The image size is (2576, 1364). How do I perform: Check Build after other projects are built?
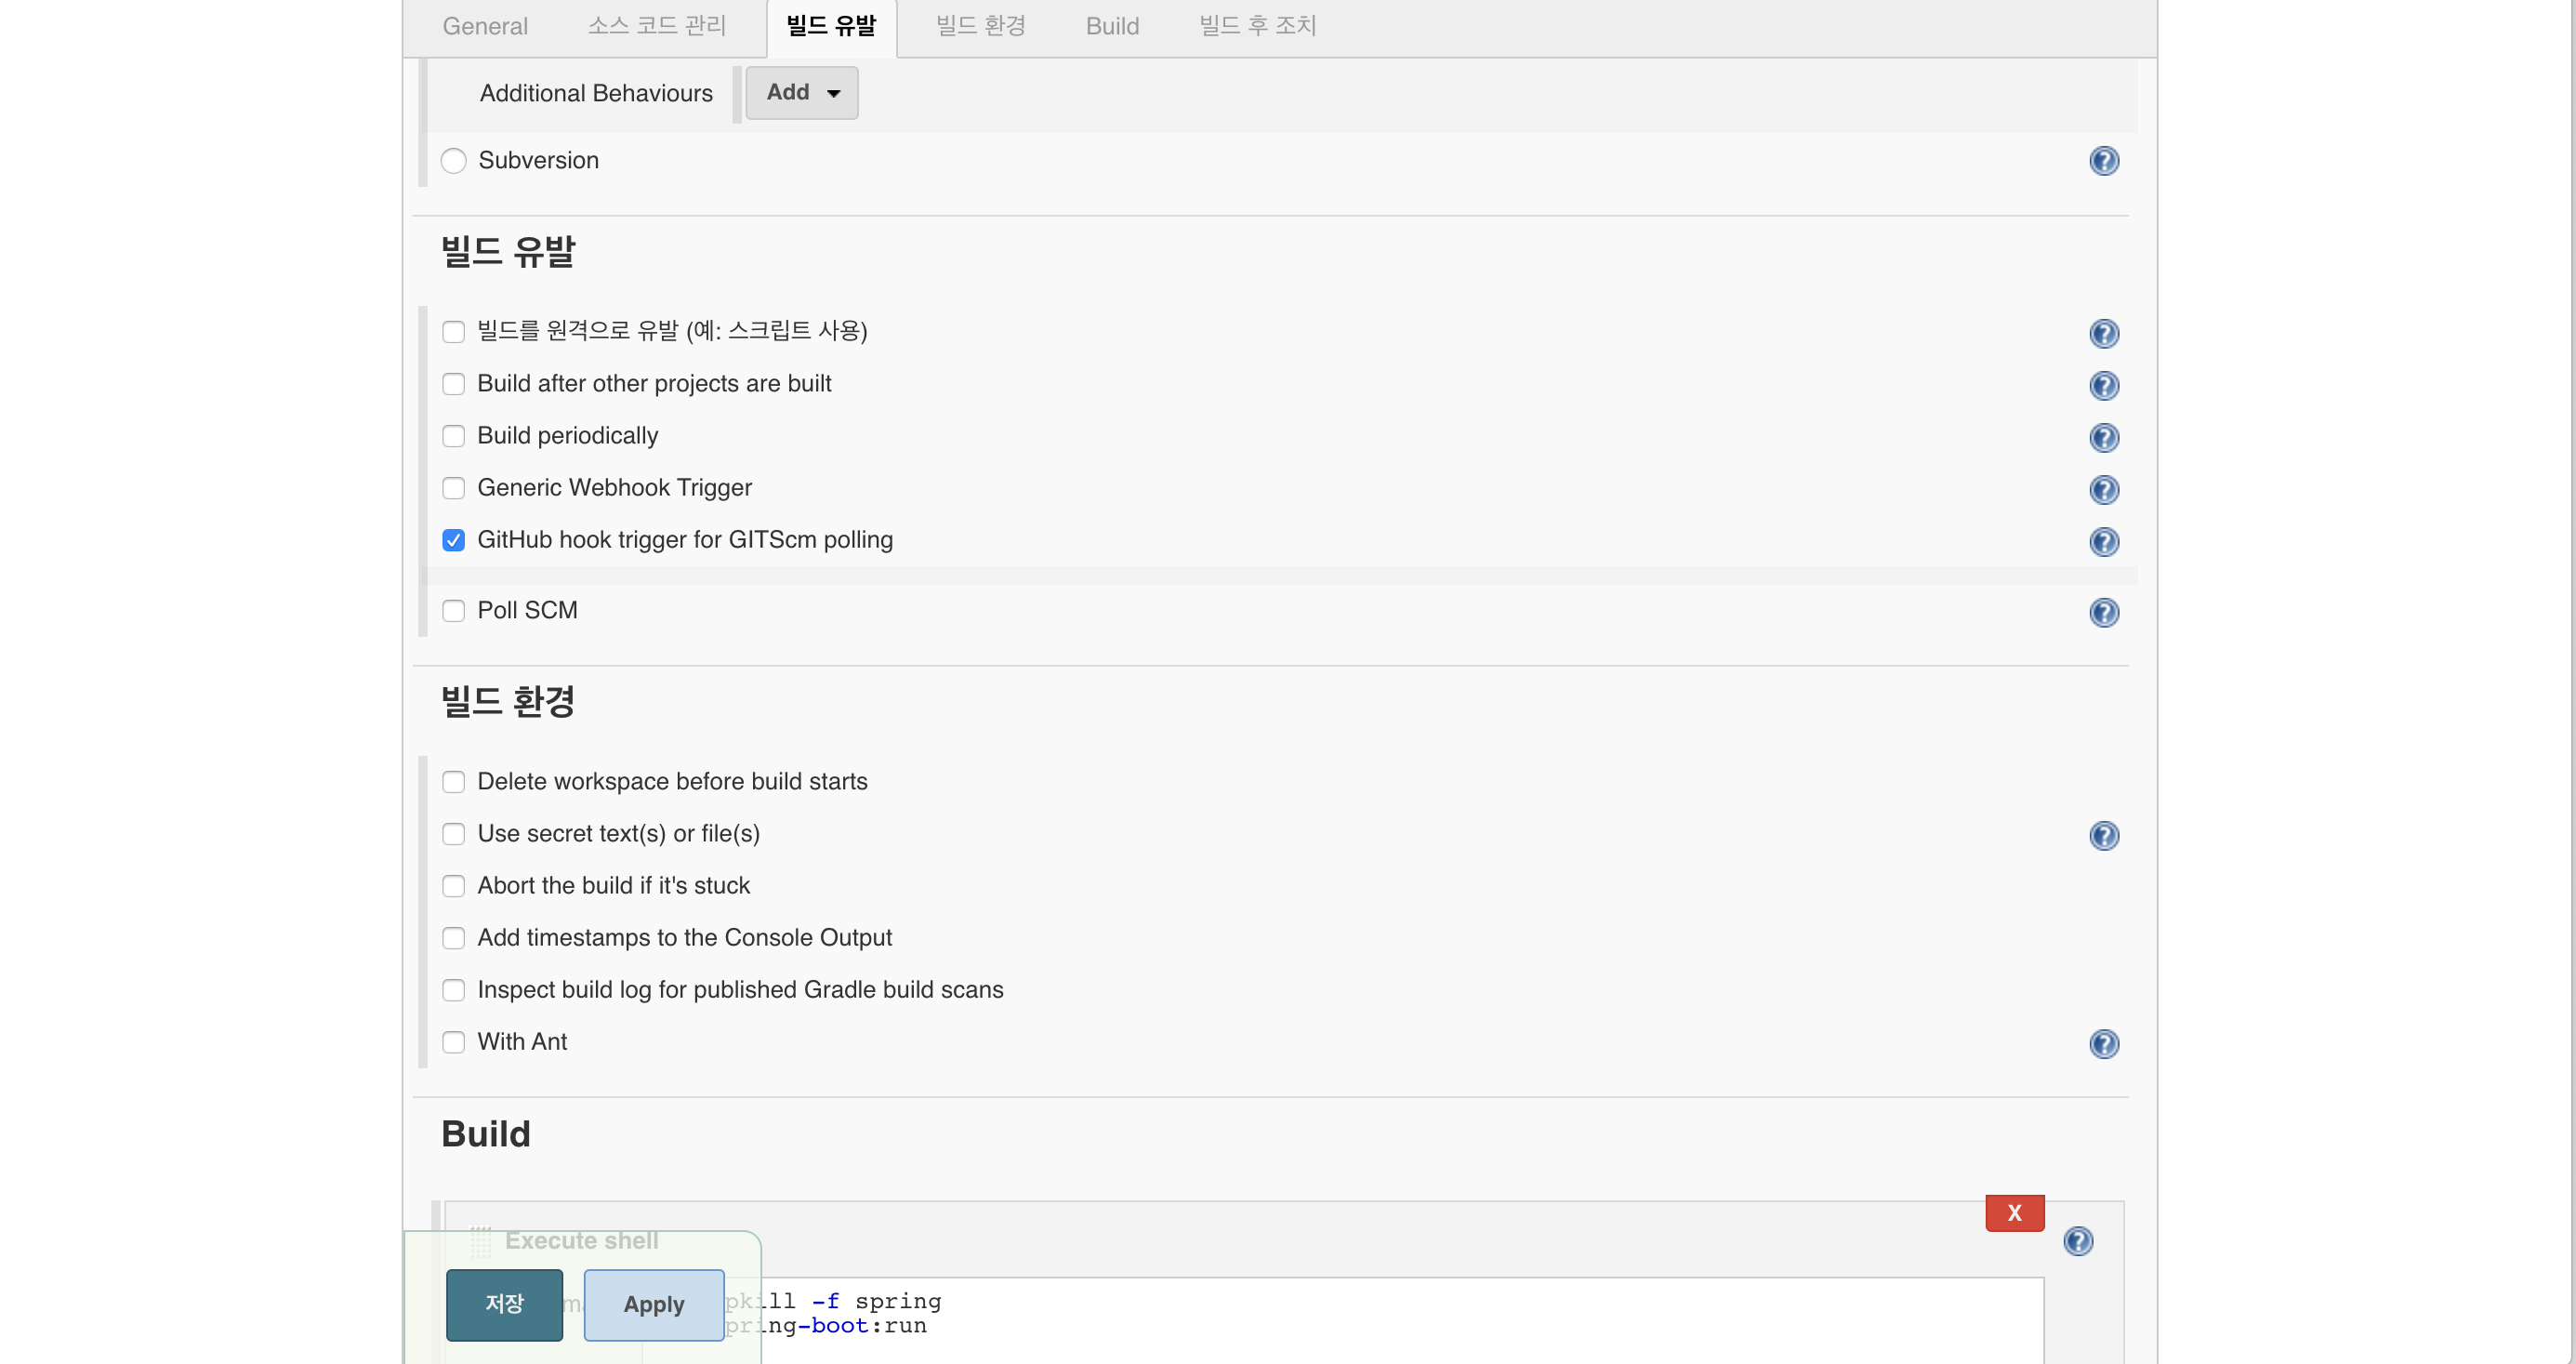[453, 383]
